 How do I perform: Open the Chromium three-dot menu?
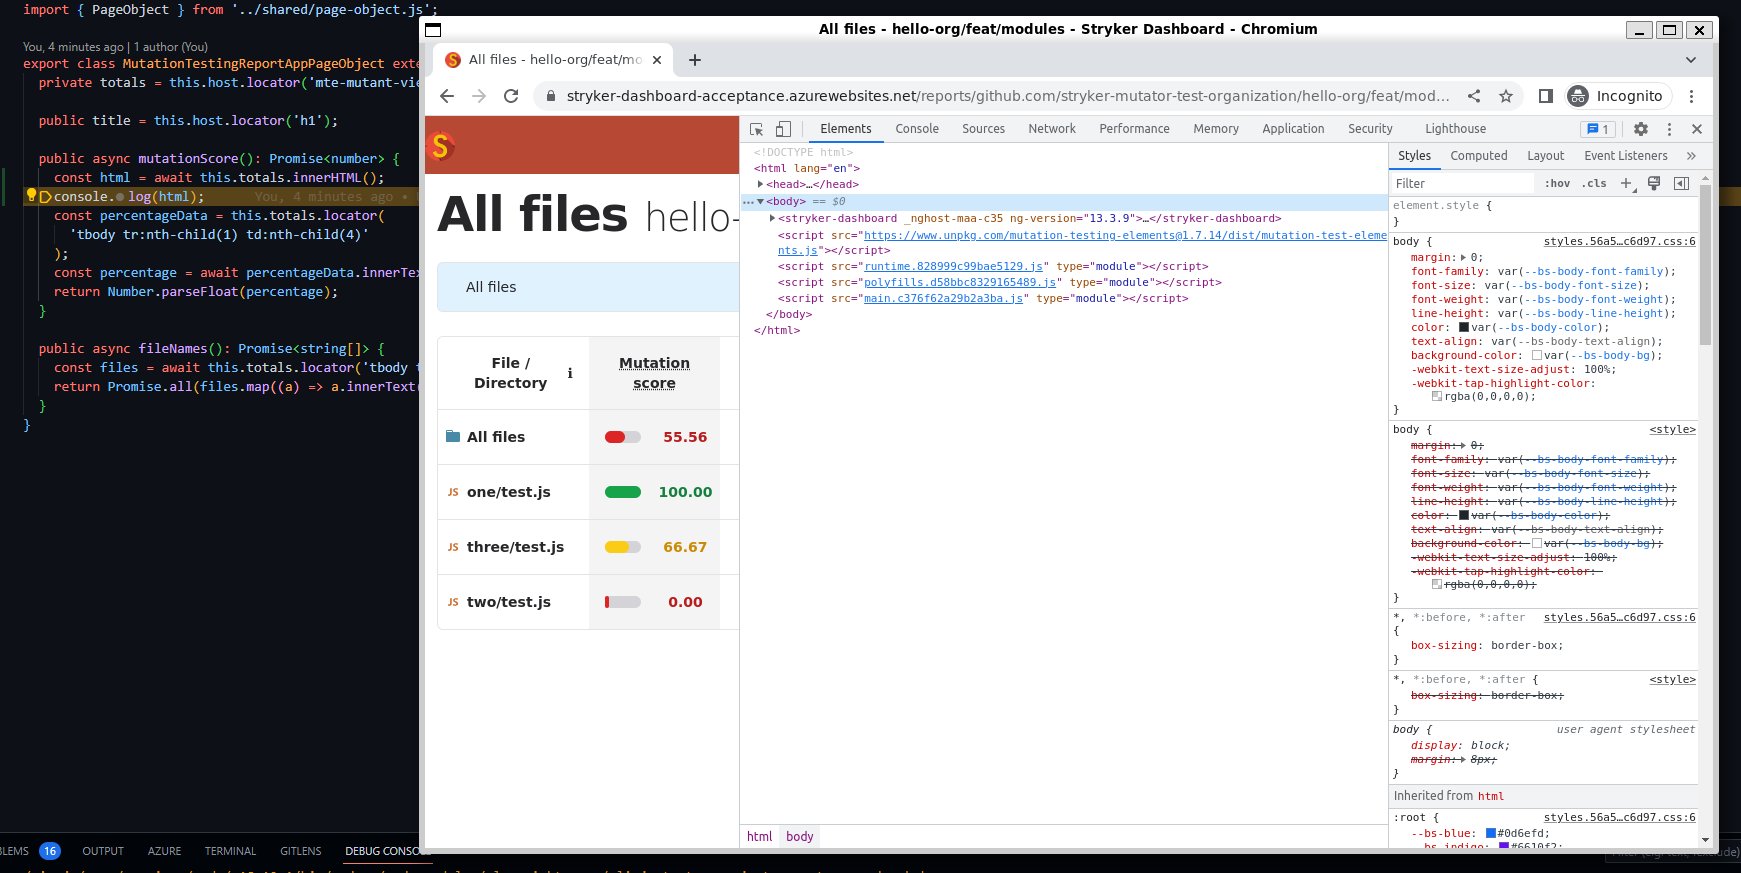(1691, 96)
